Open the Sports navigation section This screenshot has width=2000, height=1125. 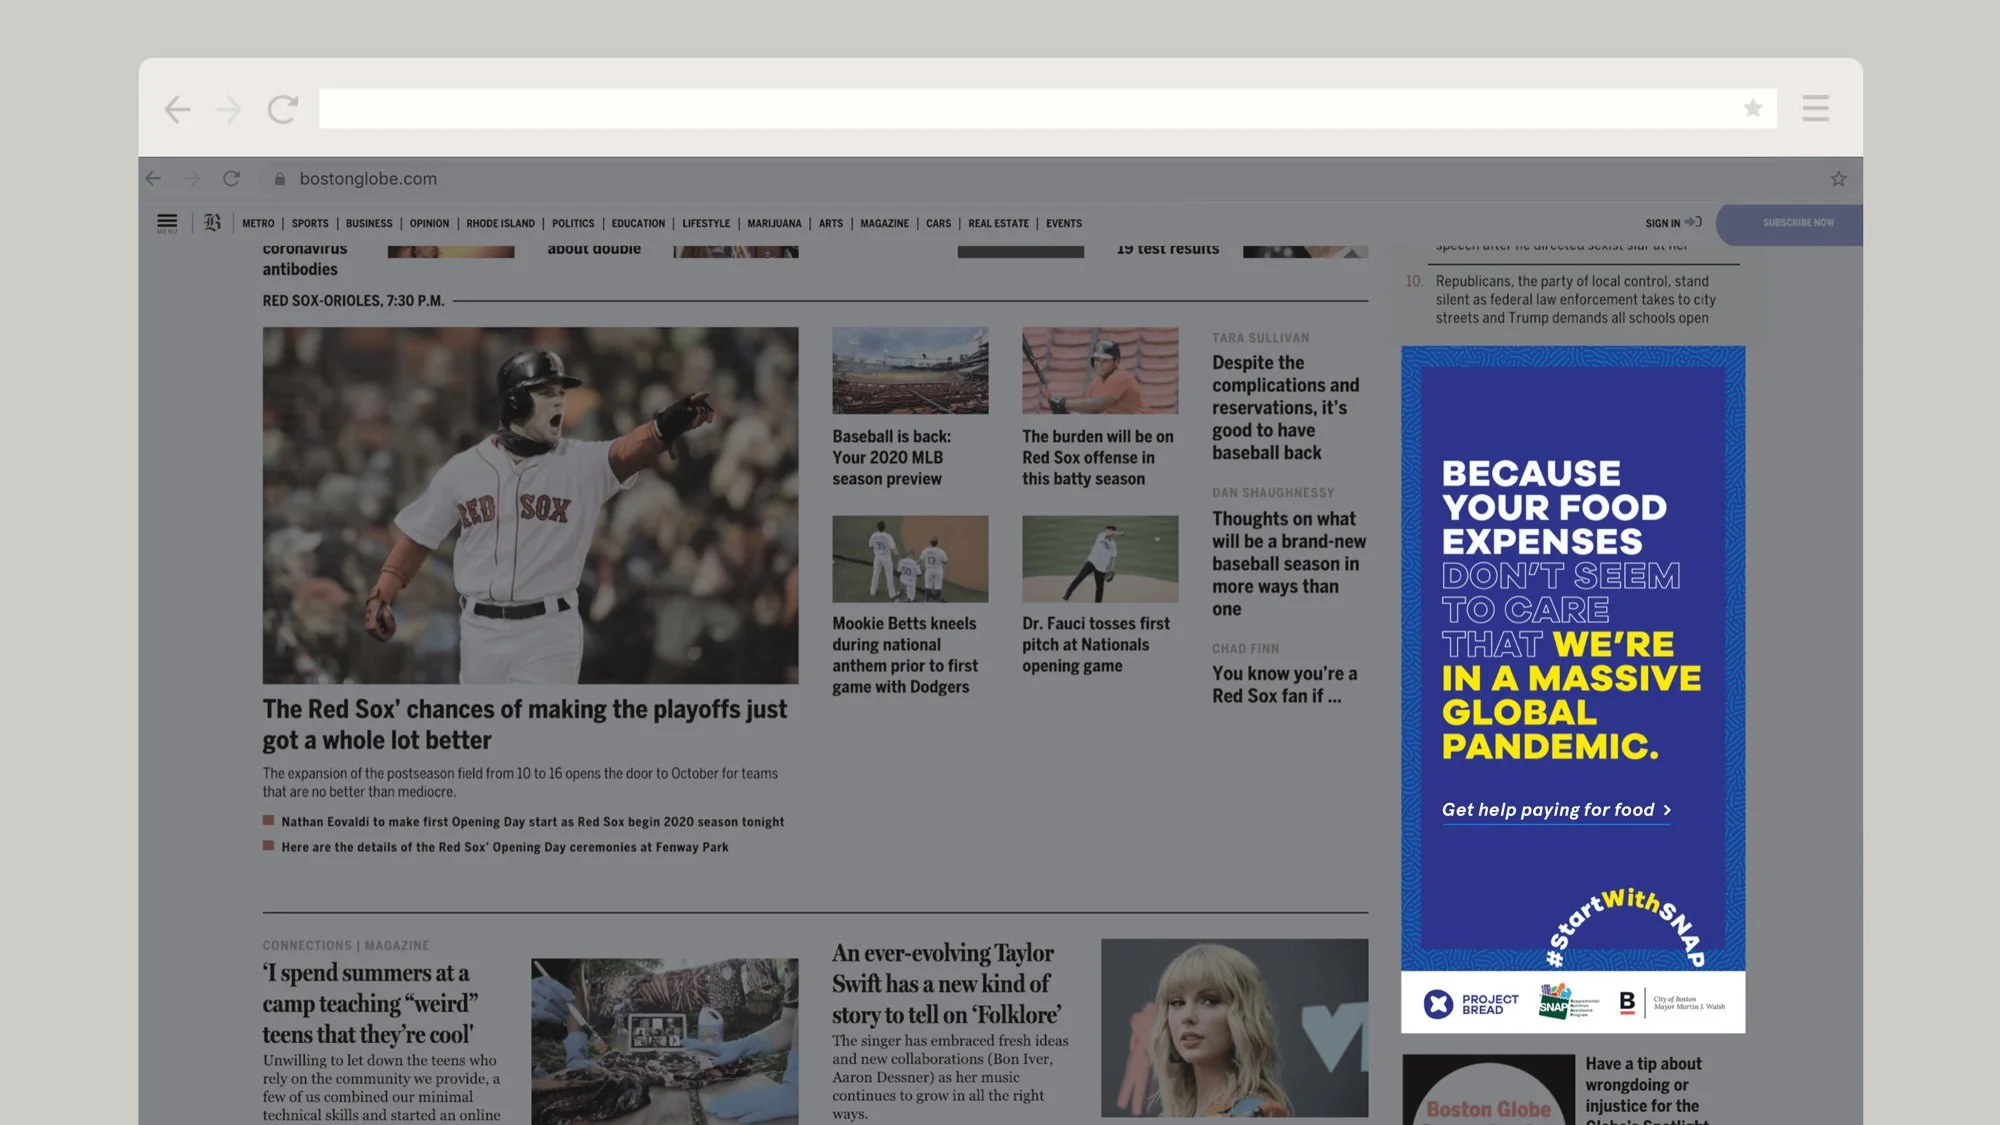pyautogui.click(x=310, y=224)
